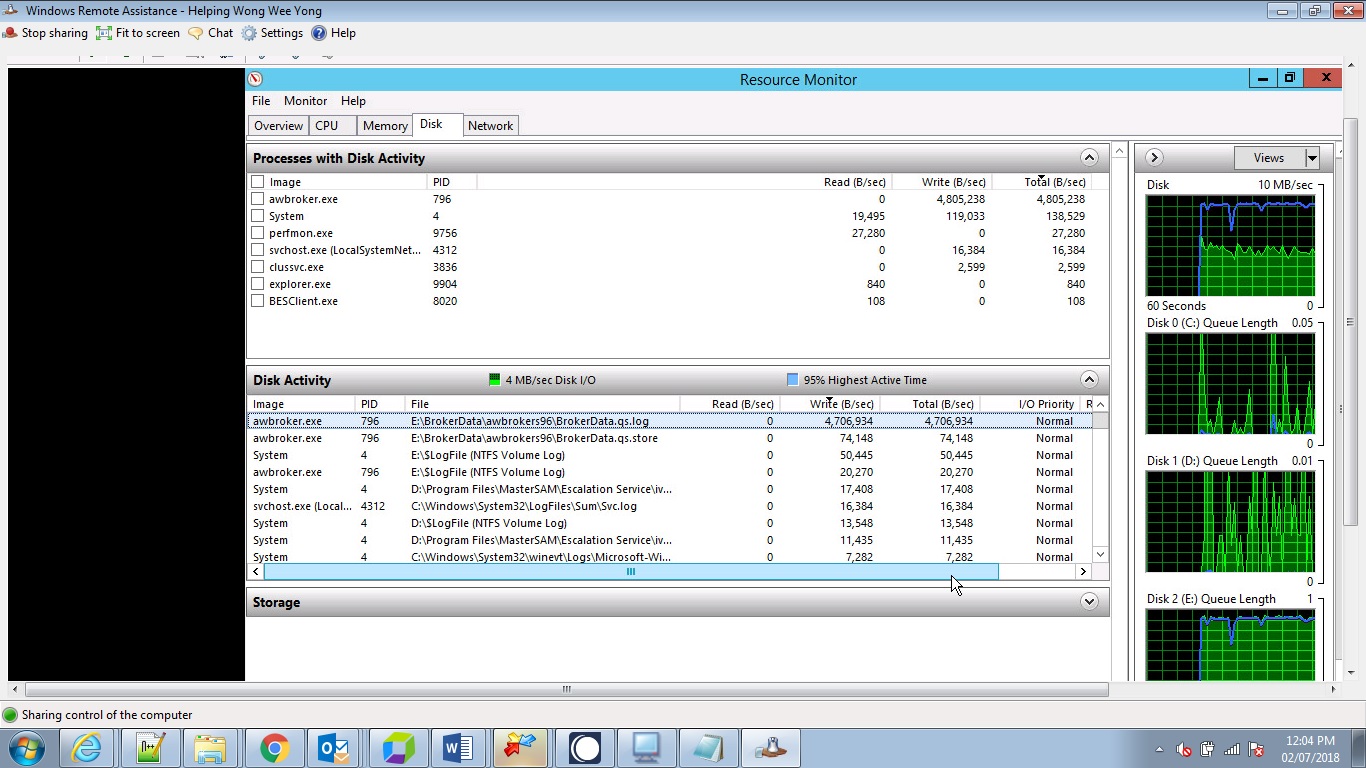Open the Views dropdown arrow

pos(1312,158)
